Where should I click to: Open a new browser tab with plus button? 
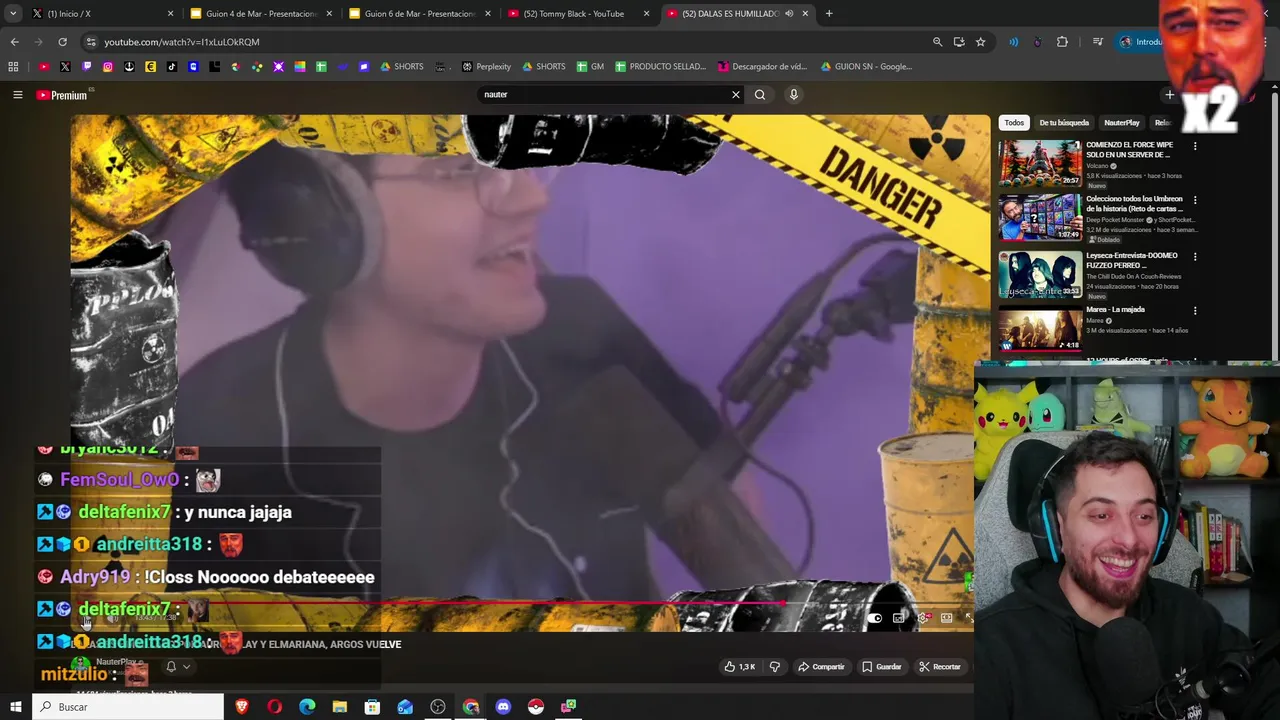point(829,14)
